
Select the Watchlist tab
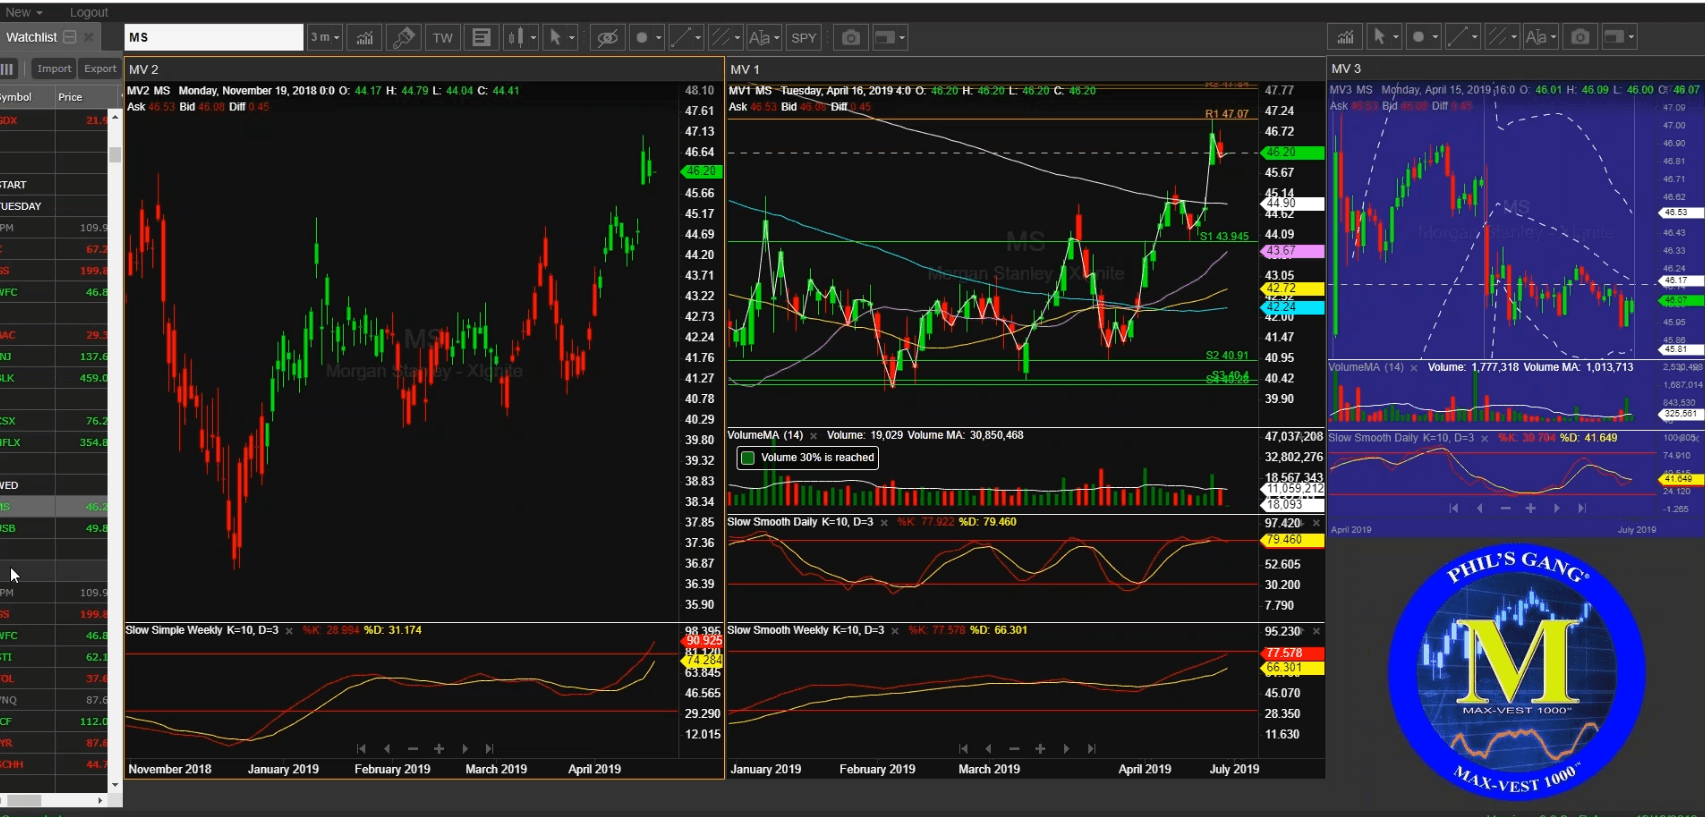31,37
